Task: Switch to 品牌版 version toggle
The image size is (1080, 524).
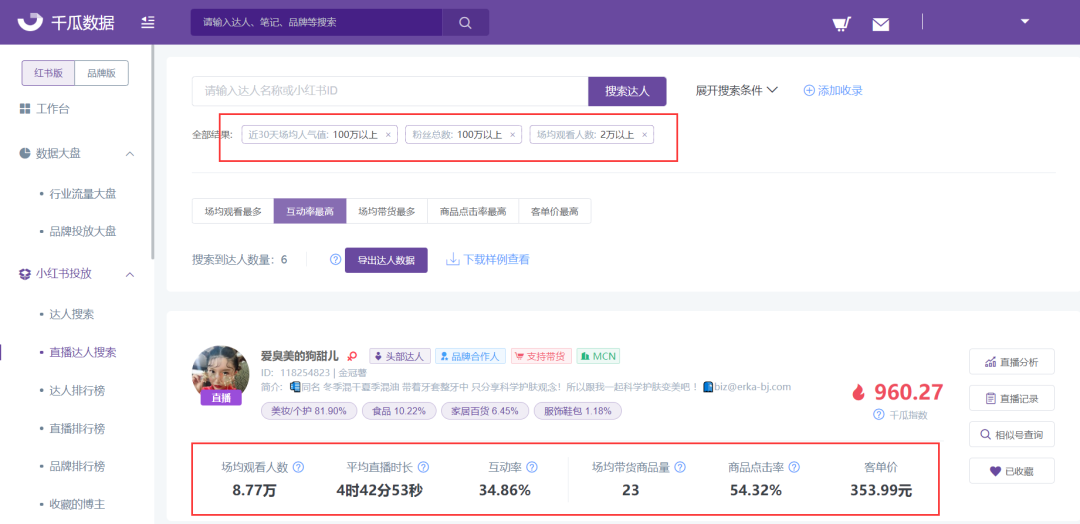Action: click(x=101, y=73)
